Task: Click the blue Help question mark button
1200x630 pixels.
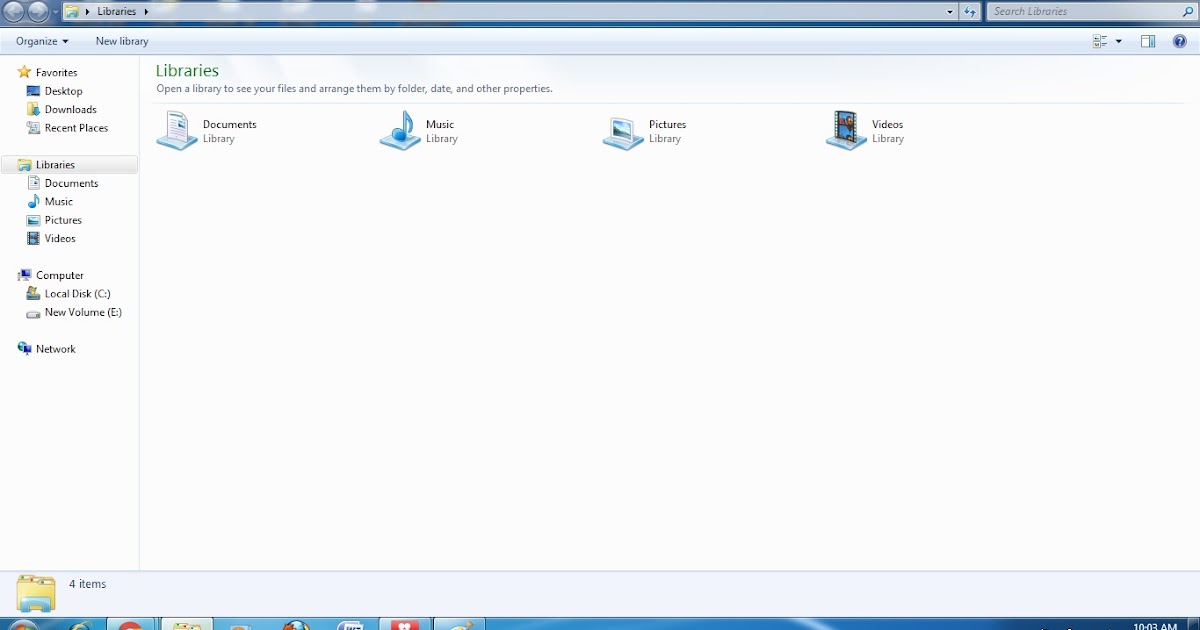Action: point(1180,41)
